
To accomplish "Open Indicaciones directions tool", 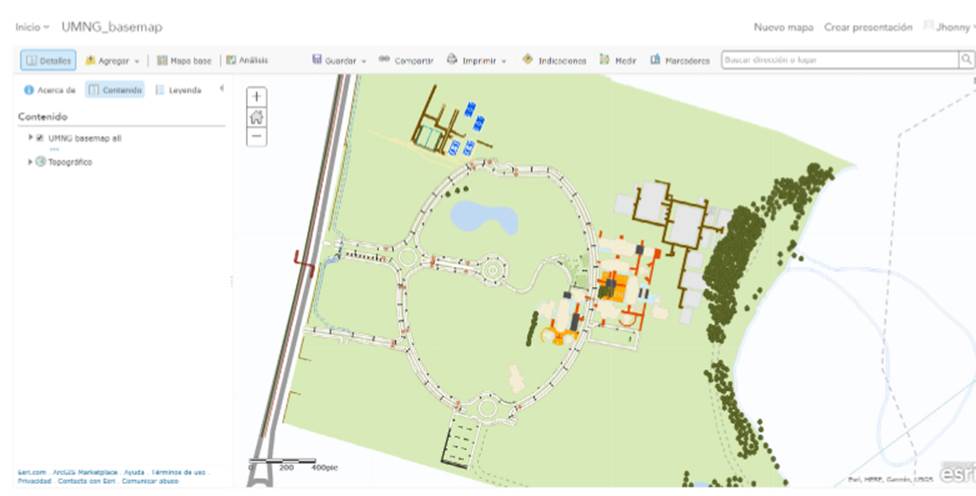I will (x=555, y=60).
